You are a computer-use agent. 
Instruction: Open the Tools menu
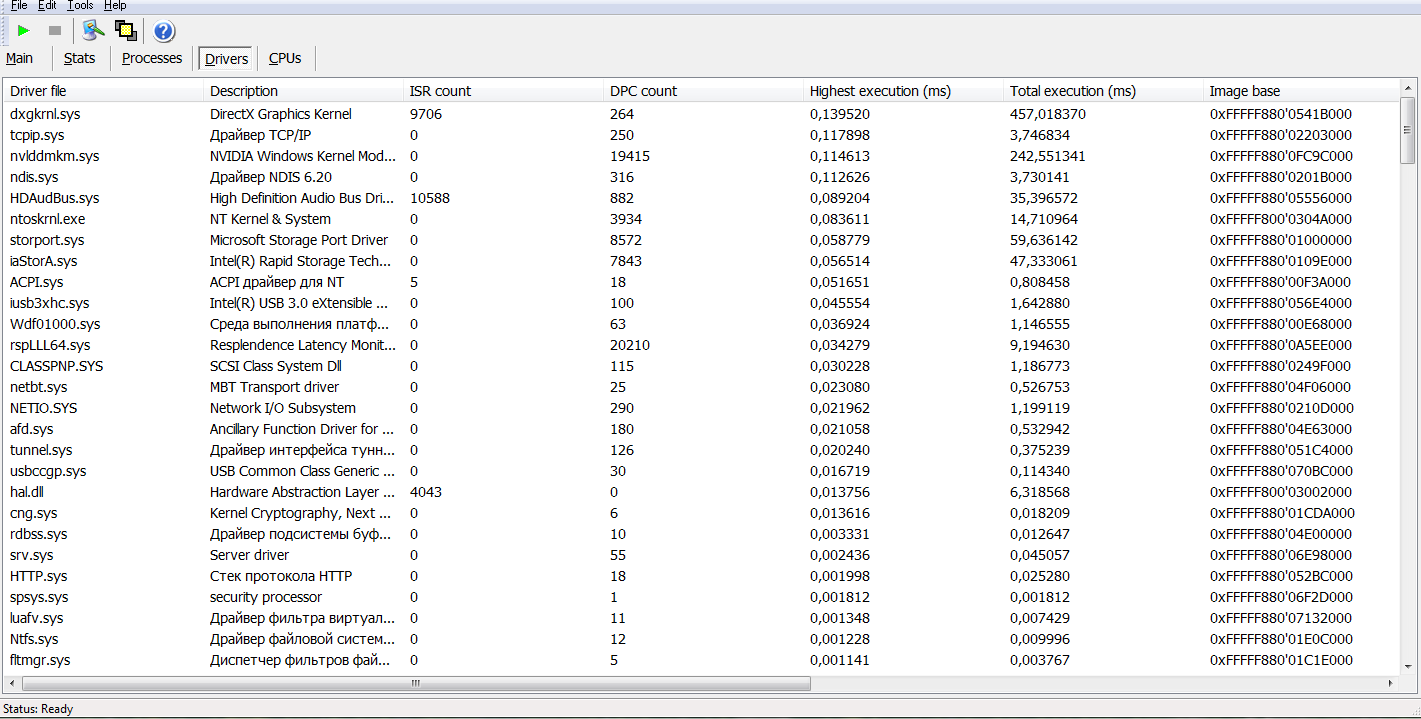80,5
